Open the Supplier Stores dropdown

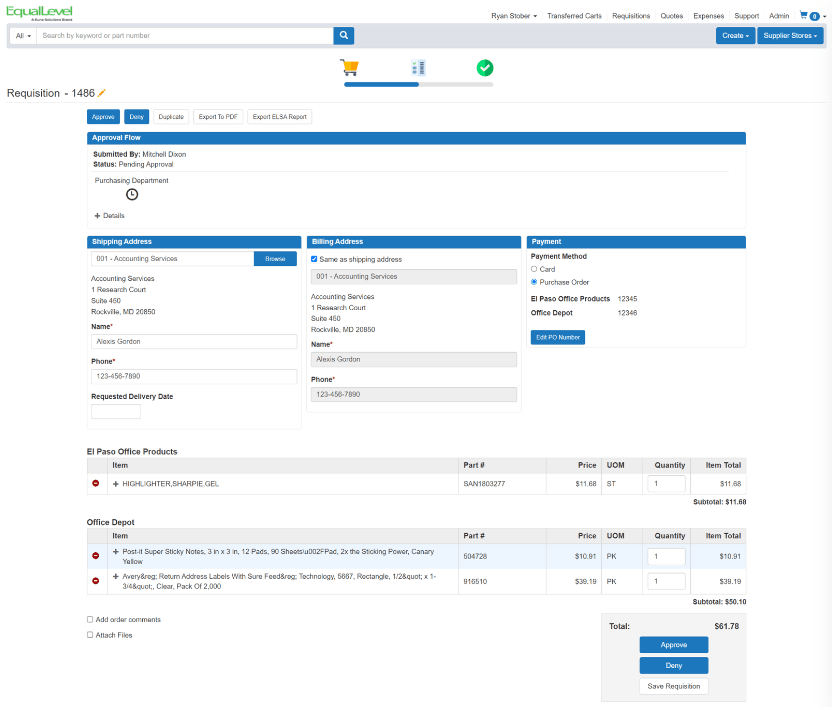tap(790, 36)
